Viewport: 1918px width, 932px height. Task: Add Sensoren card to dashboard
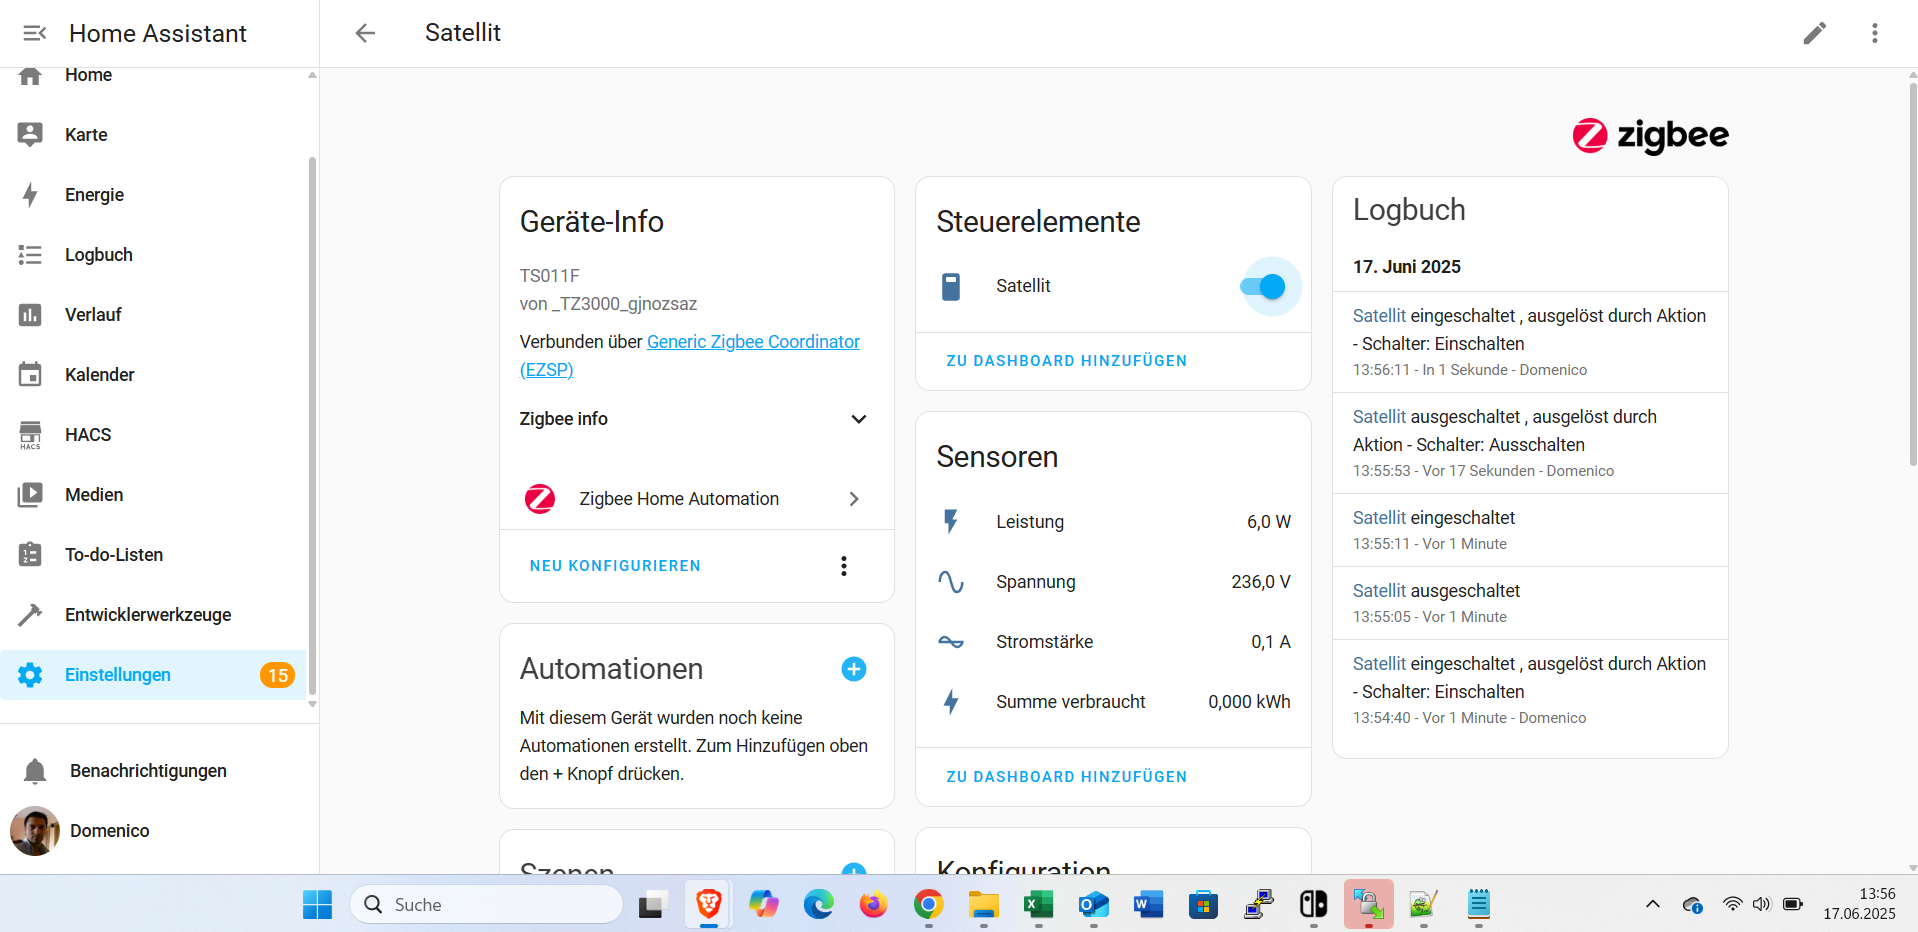click(1066, 777)
